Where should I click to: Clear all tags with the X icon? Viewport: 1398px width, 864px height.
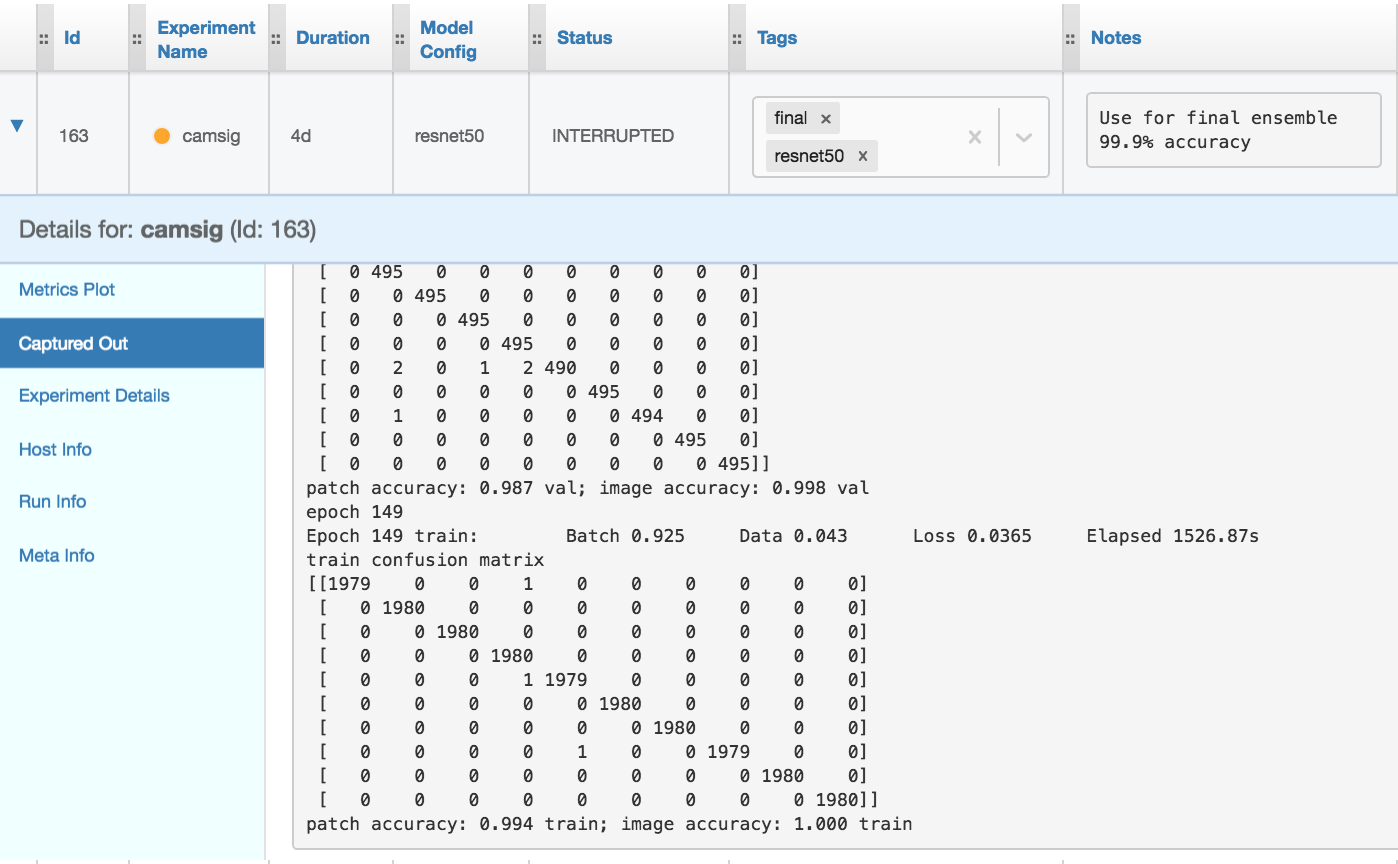tap(975, 137)
